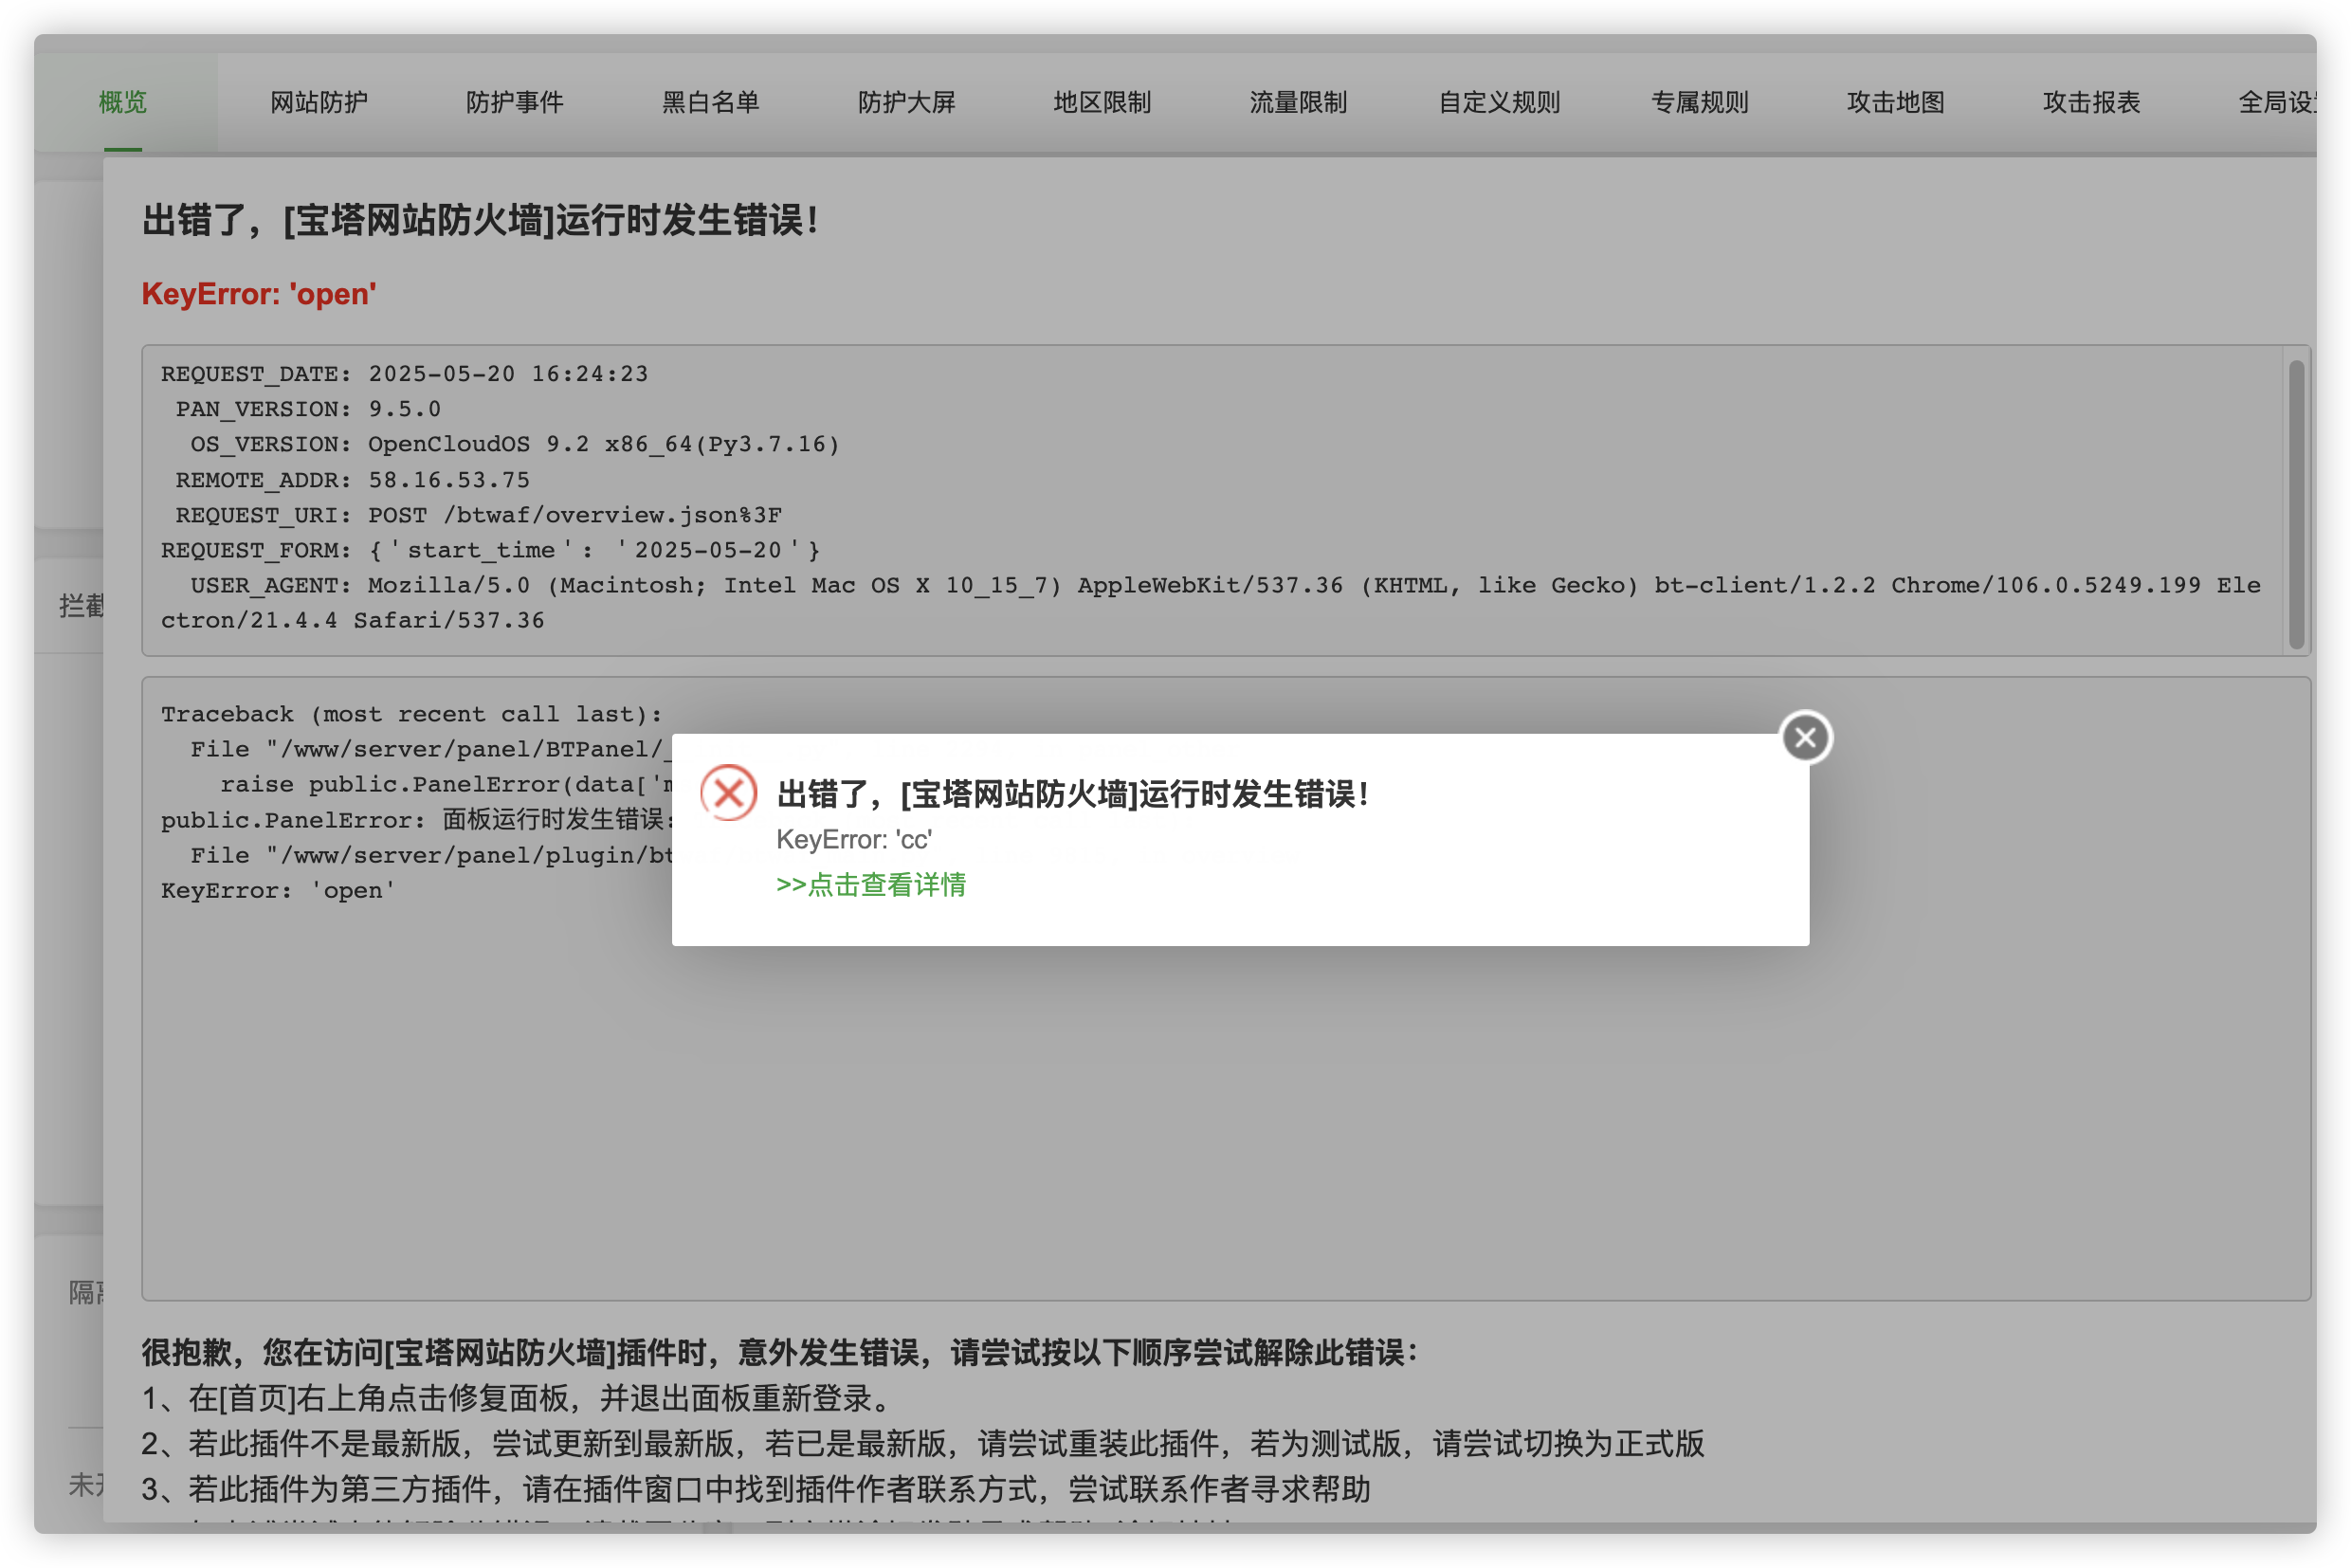Open the 流量限制 tab
The width and height of the screenshot is (2351, 1568).
pyautogui.click(x=1298, y=102)
